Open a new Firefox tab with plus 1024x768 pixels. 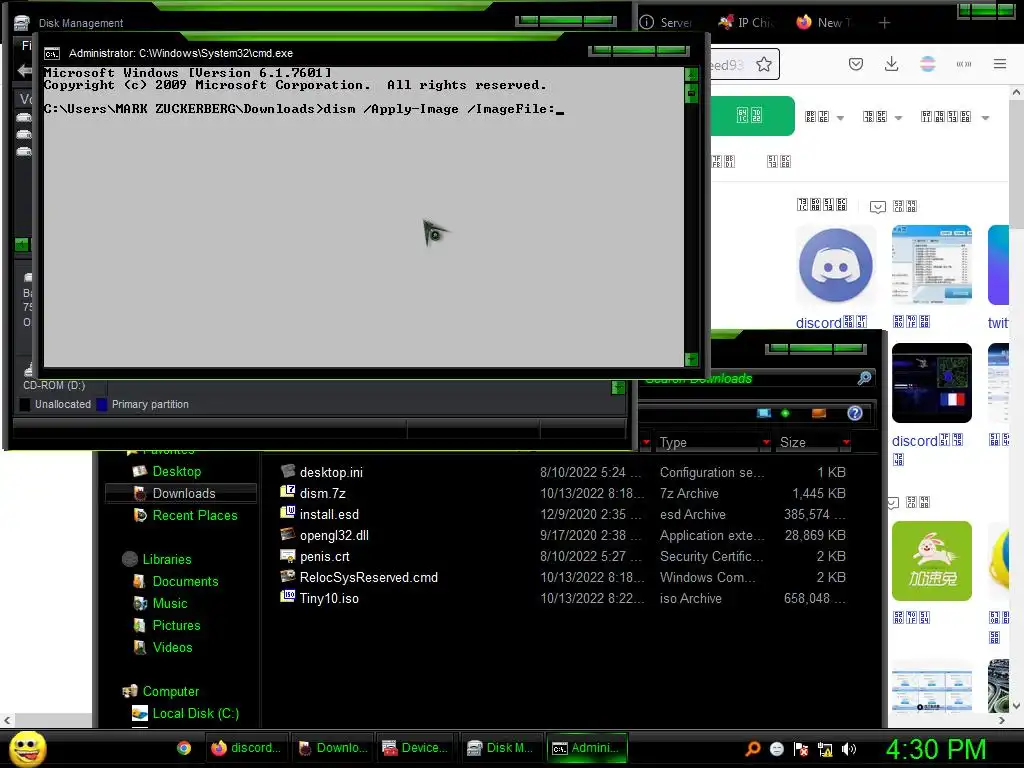click(884, 23)
